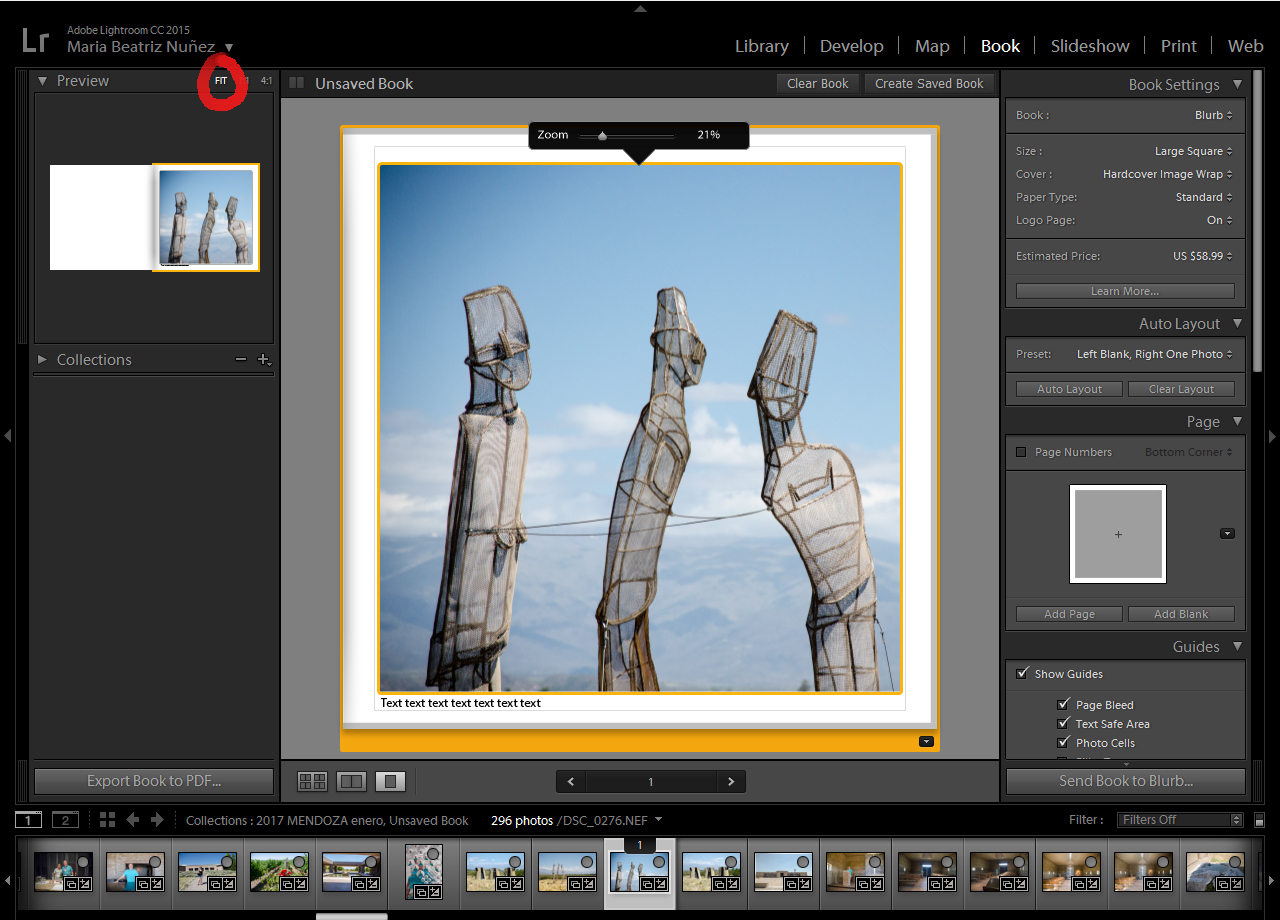Open filmstrip grid view icon
This screenshot has width=1280, height=920.
pos(107,820)
